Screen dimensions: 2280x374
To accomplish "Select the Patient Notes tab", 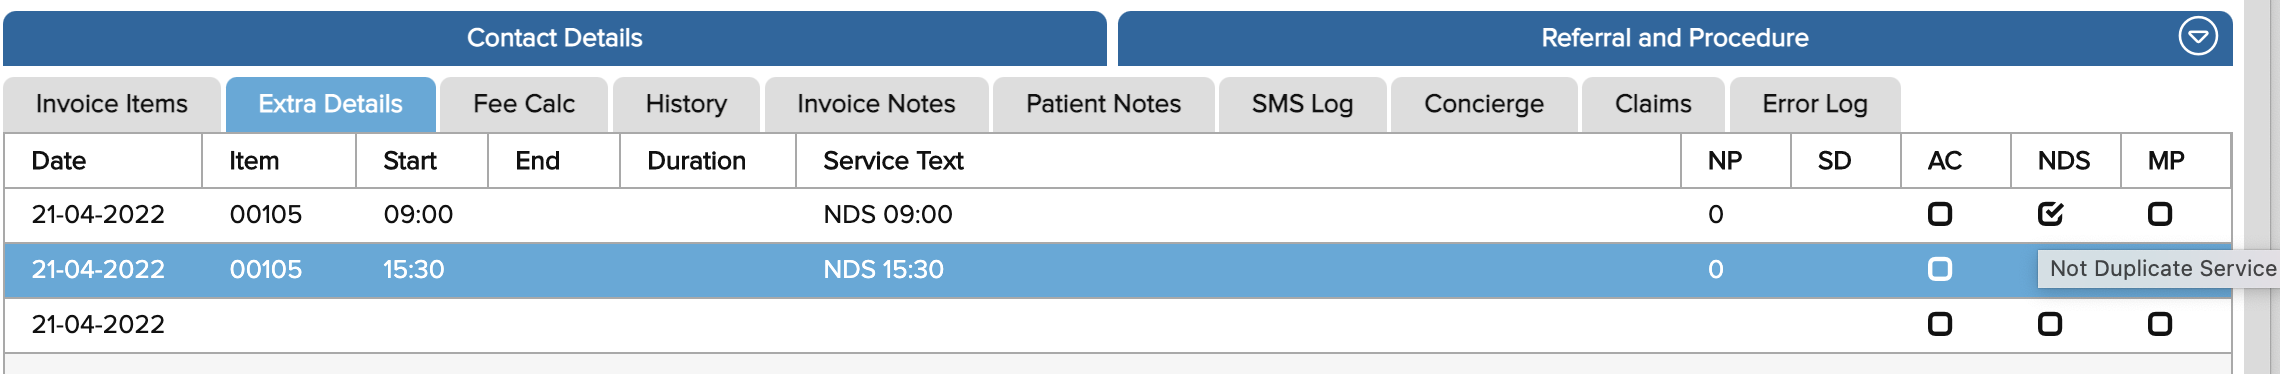I will pos(1103,104).
